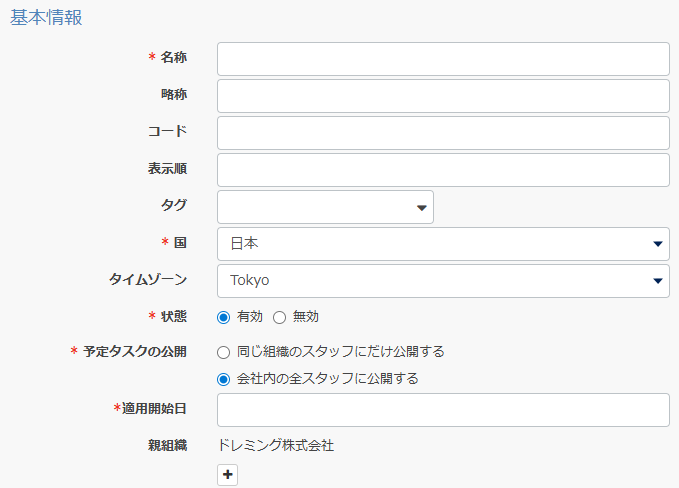This screenshot has width=679, height=488.
Task: Click the 名称 field label
Action: coord(173,58)
